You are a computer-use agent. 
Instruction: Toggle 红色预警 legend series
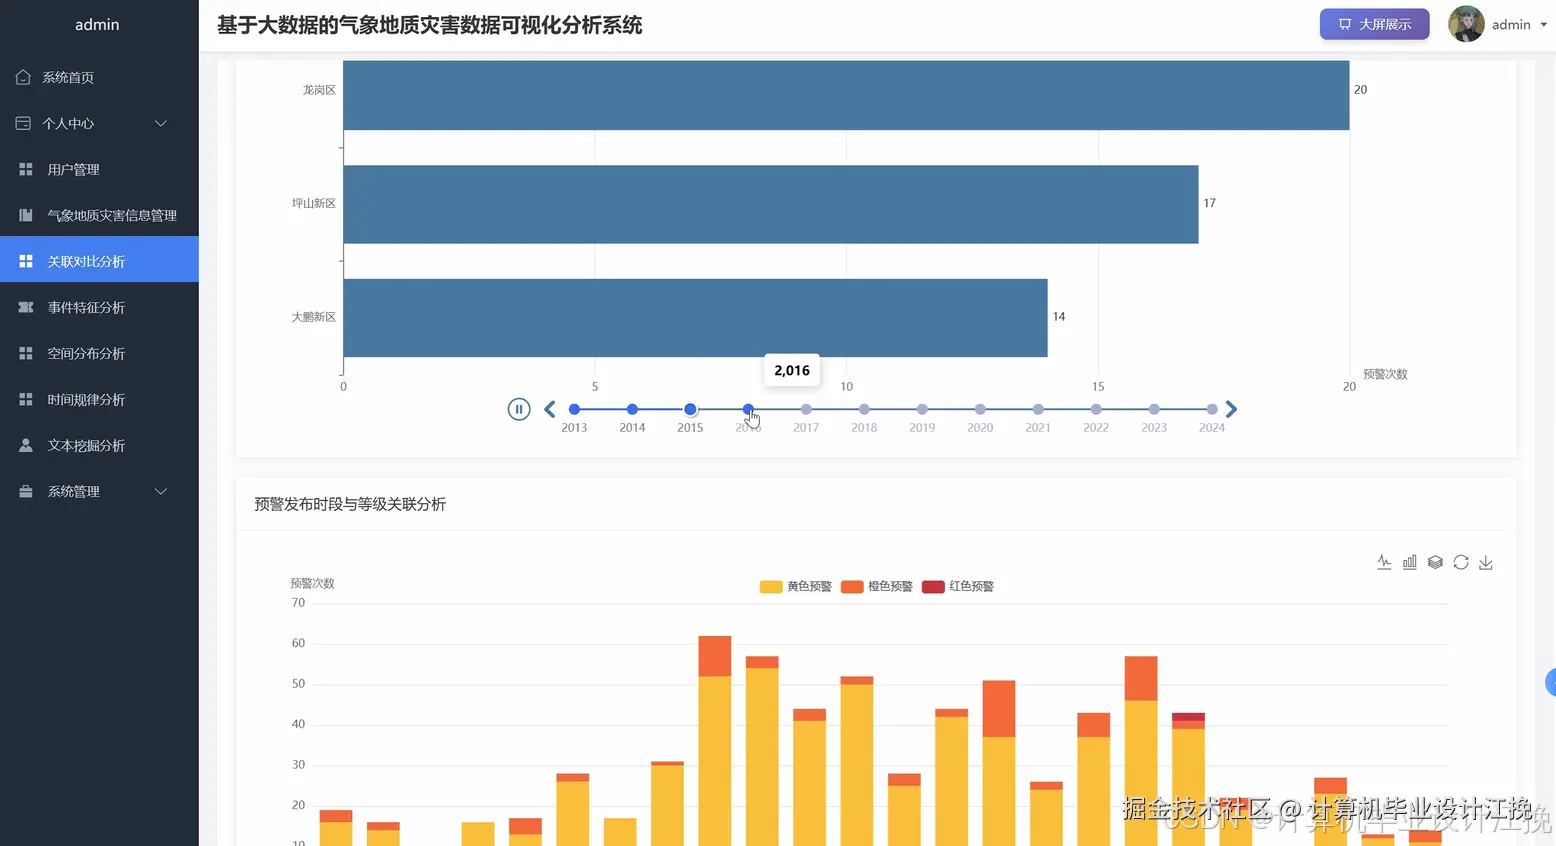[x=958, y=586]
